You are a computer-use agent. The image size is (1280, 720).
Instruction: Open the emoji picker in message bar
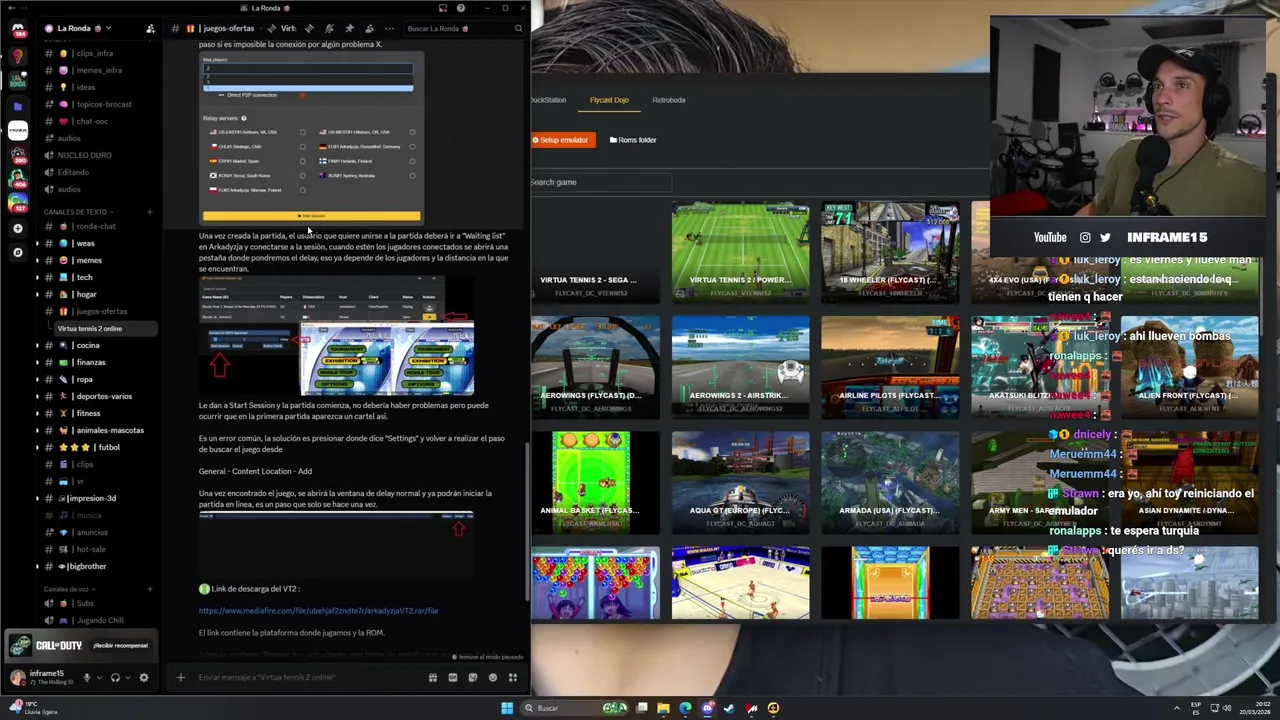(x=493, y=677)
